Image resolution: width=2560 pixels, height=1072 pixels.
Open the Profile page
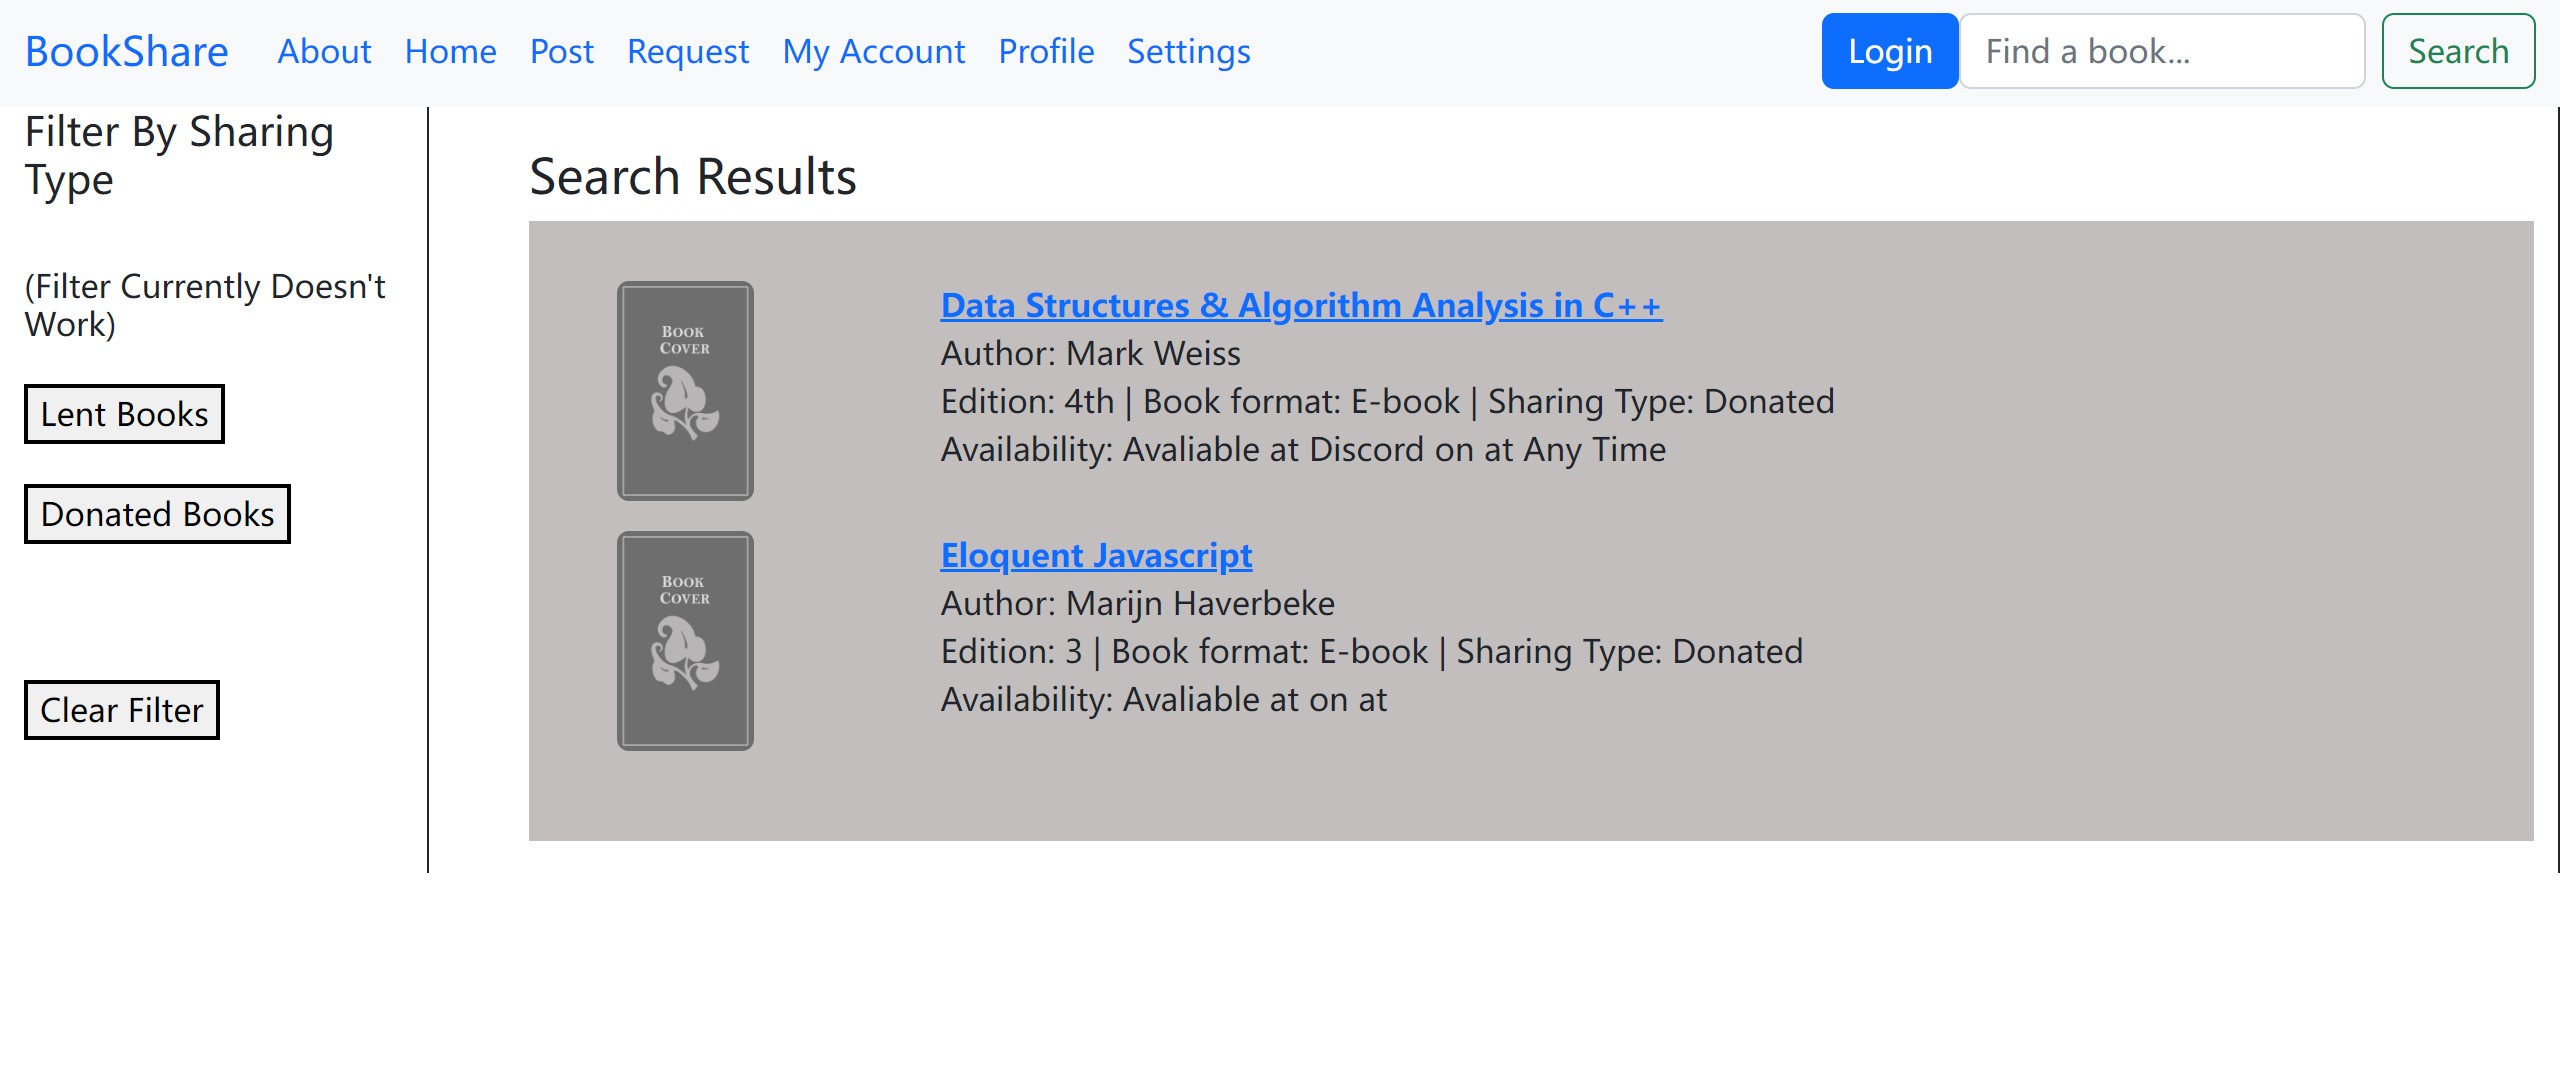[1046, 51]
